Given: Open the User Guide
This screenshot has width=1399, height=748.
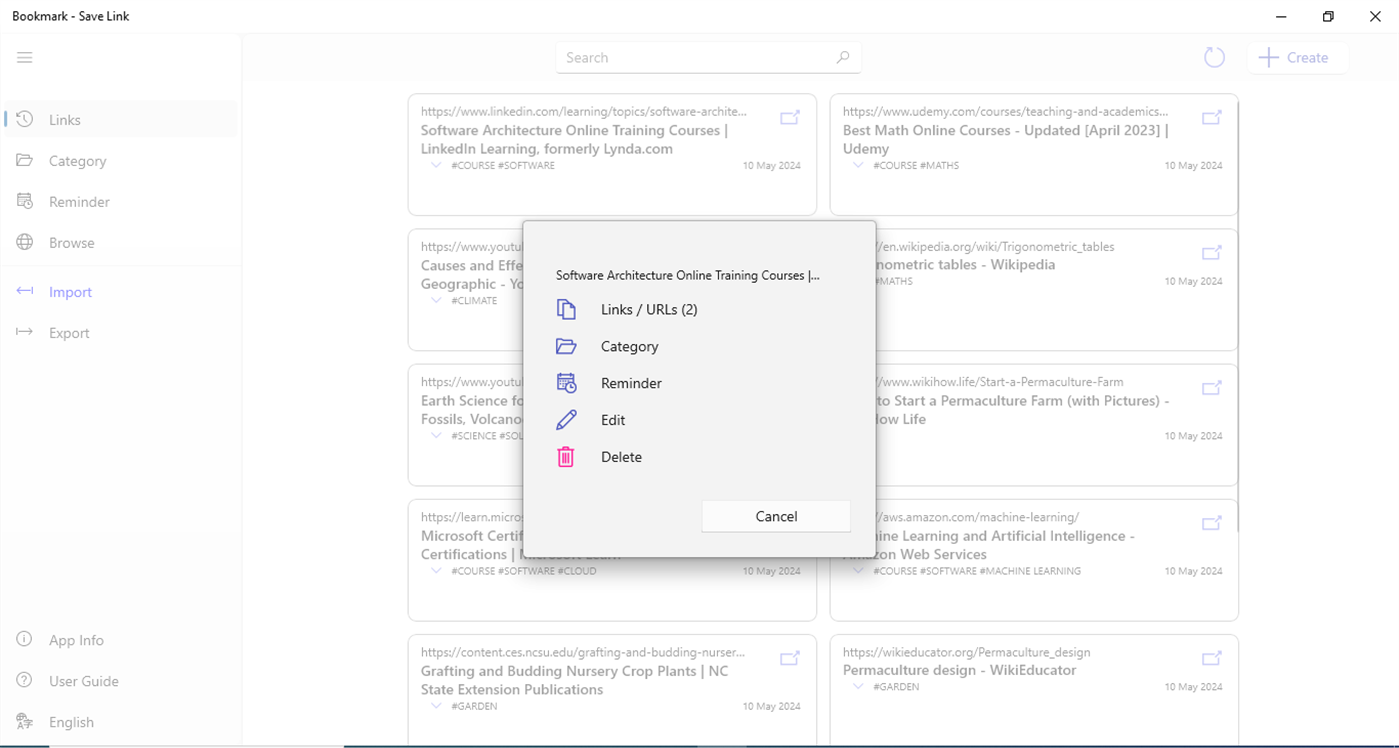Looking at the screenshot, I should [83, 680].
